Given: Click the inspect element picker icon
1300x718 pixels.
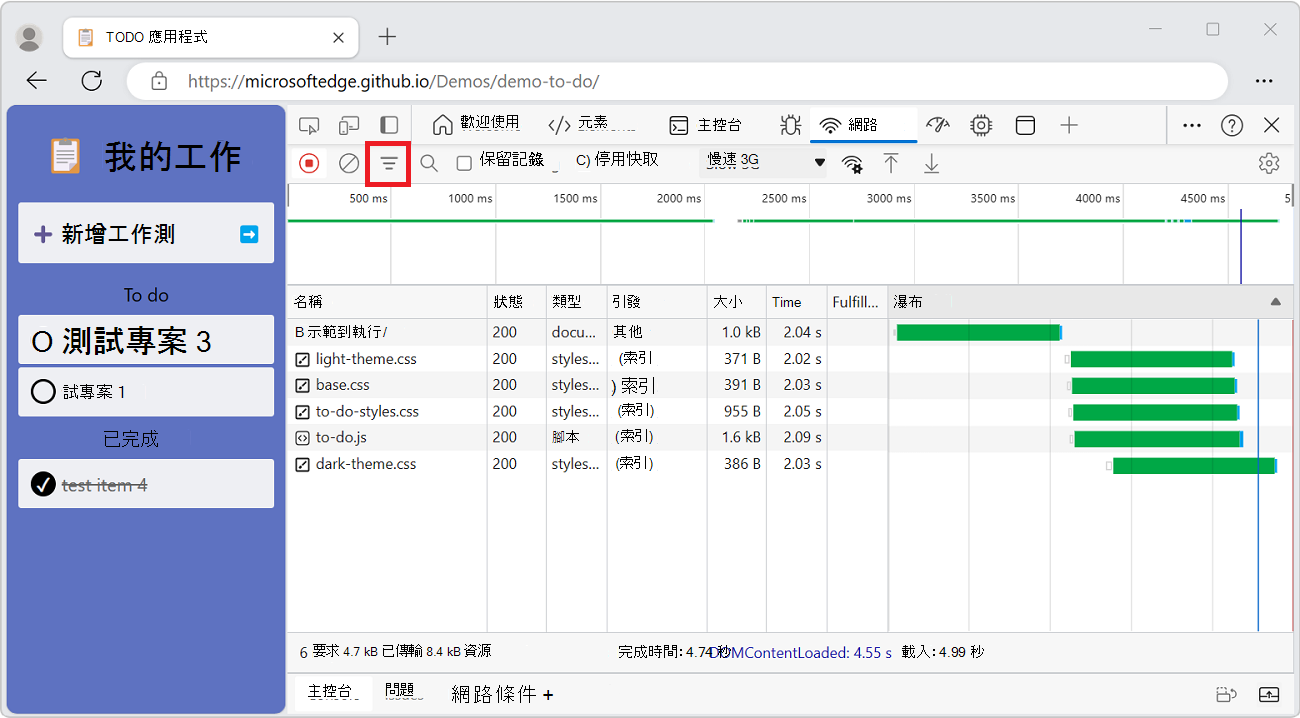Looking at the screenshot, I should pyautogui.click(x=309, y=125).
